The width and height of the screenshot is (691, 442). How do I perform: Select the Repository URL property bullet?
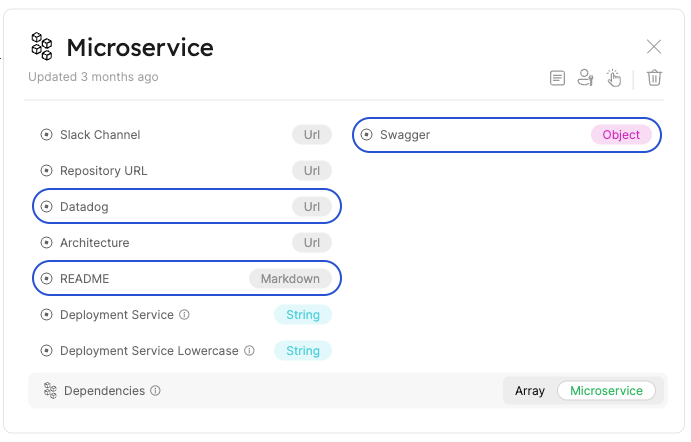(x=46, y=171)
